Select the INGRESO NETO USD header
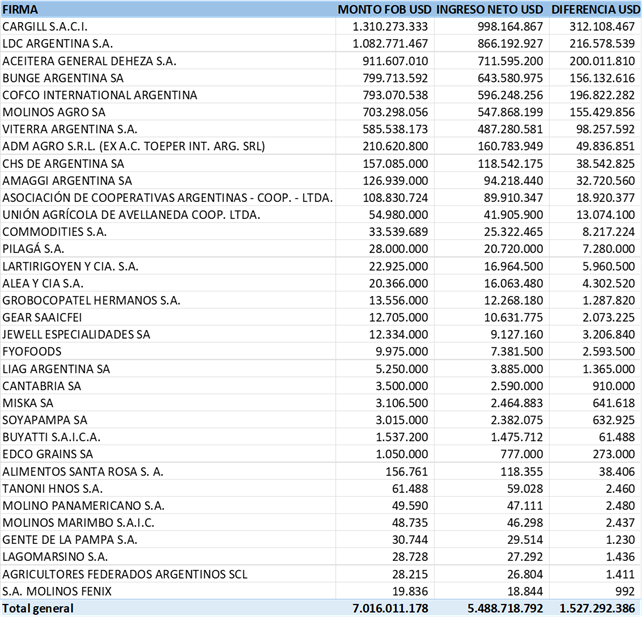Image resolution: width=642 pixels, height=617 pixels. pos(491,9)
